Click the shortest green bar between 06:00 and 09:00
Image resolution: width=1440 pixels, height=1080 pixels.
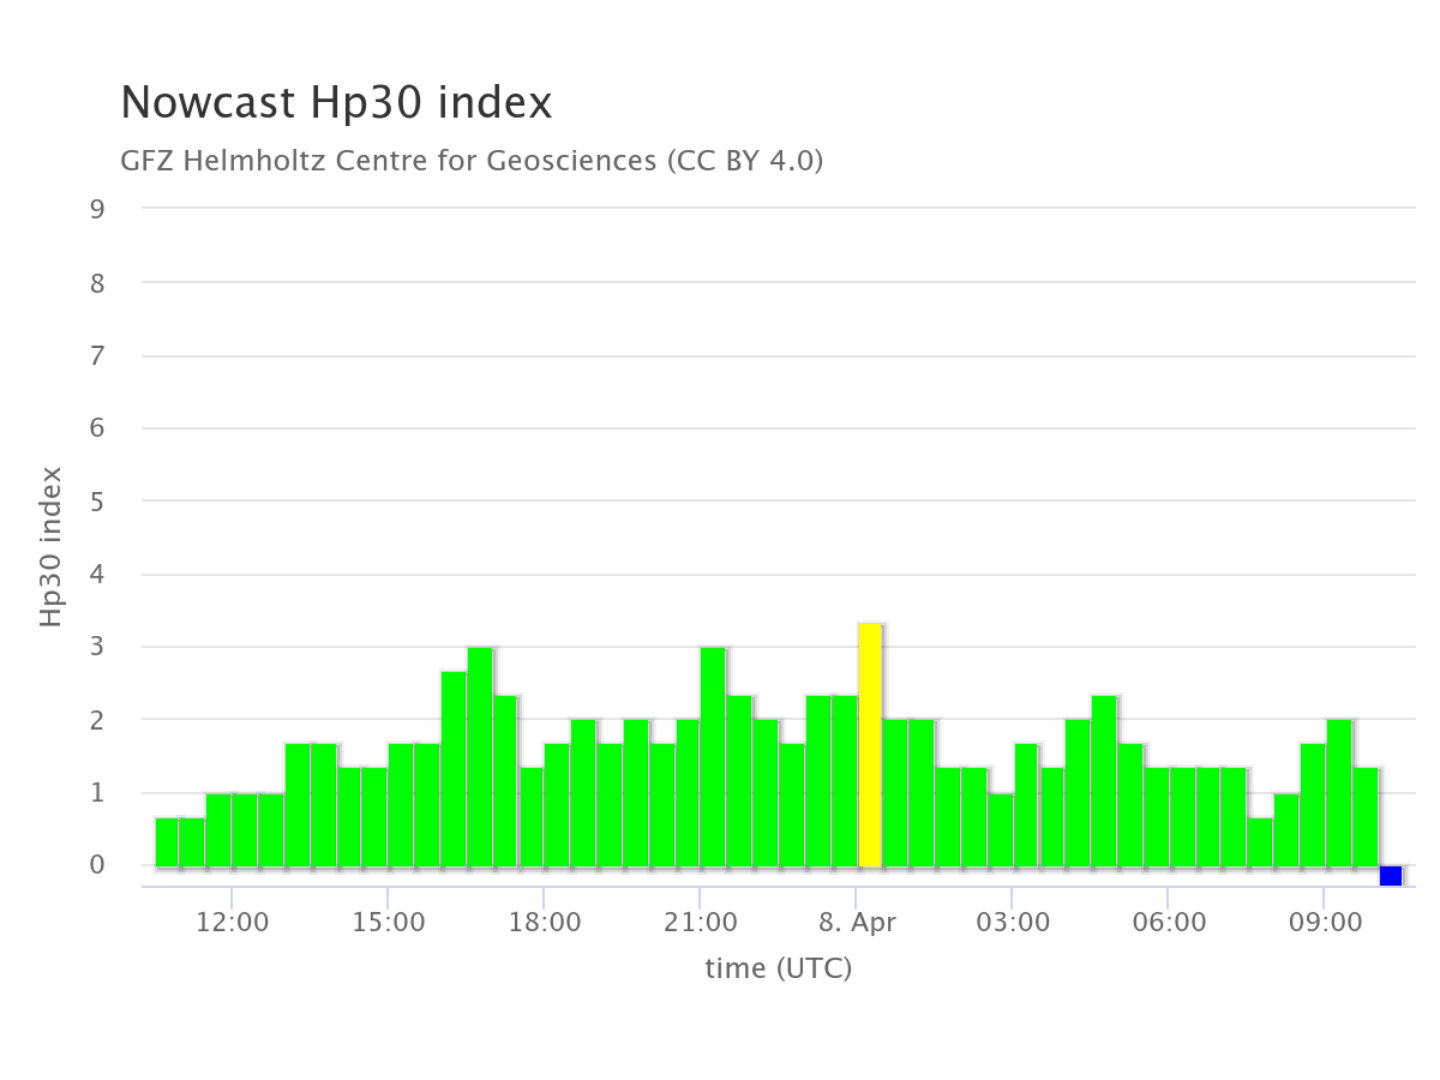point(1260,842)
